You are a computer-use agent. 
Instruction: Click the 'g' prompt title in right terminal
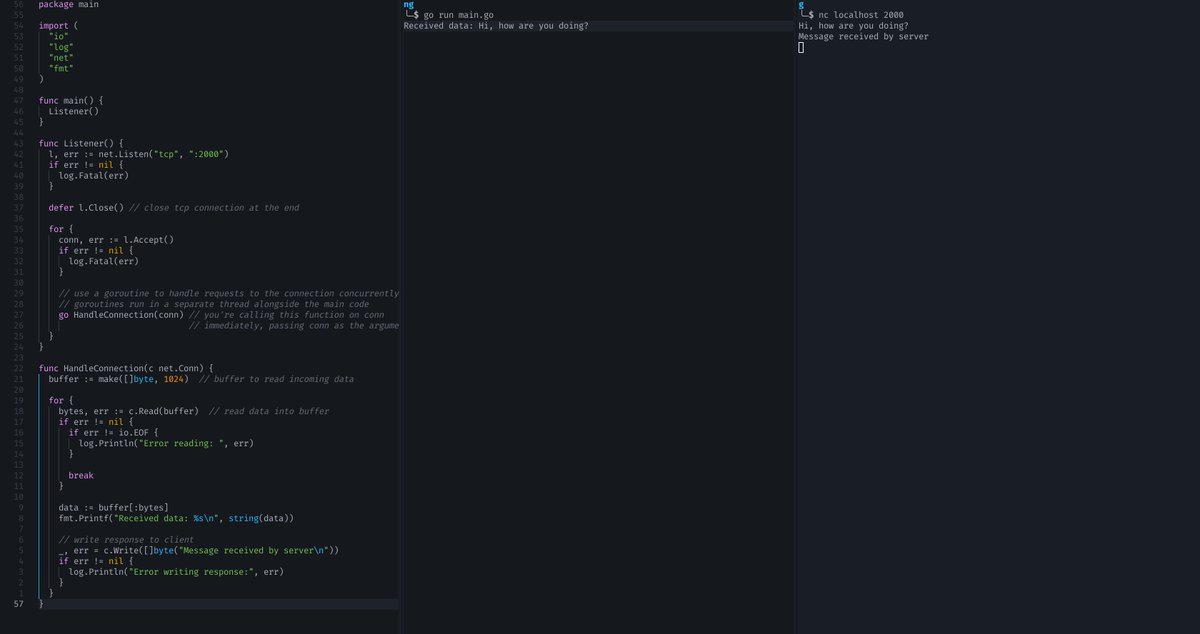[801, 5]
